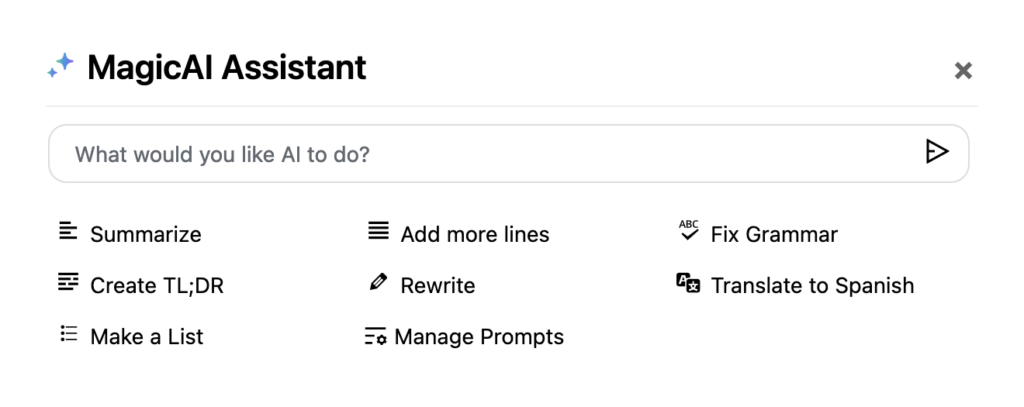Click the Manage Prompts gear-list icon
1024x407 pixels.
(x=375, y=337)
